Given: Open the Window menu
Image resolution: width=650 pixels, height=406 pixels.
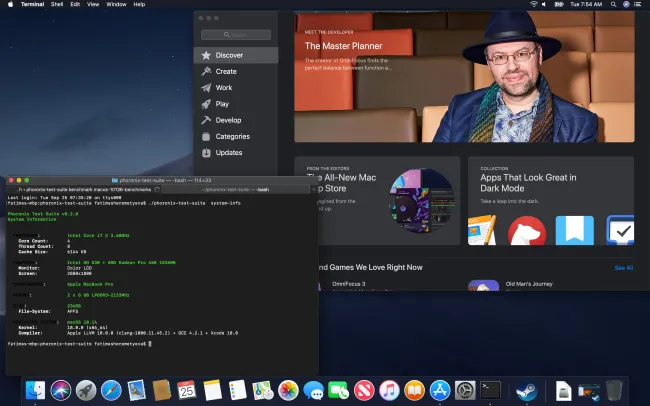Looking at the screenshot, I should click(116, 4).
